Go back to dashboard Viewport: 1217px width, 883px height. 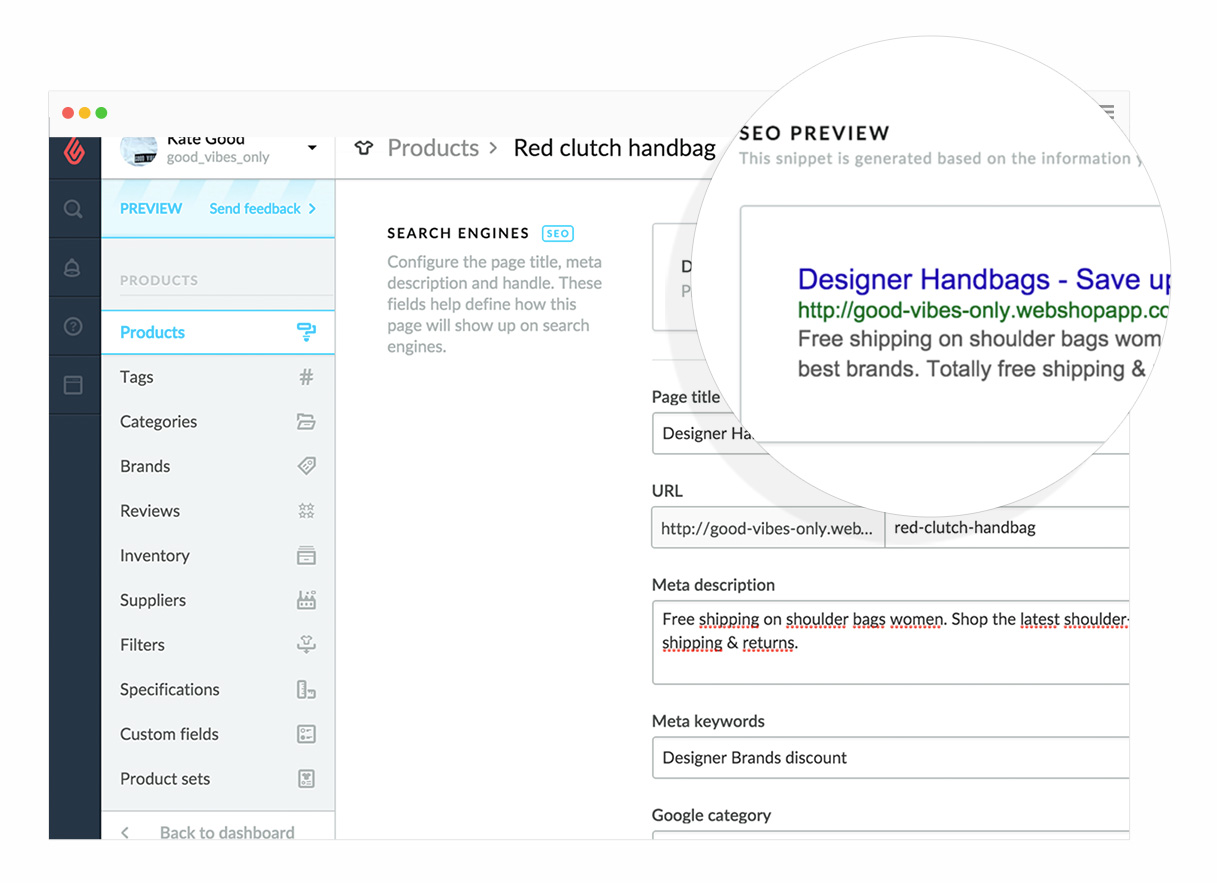226,832
